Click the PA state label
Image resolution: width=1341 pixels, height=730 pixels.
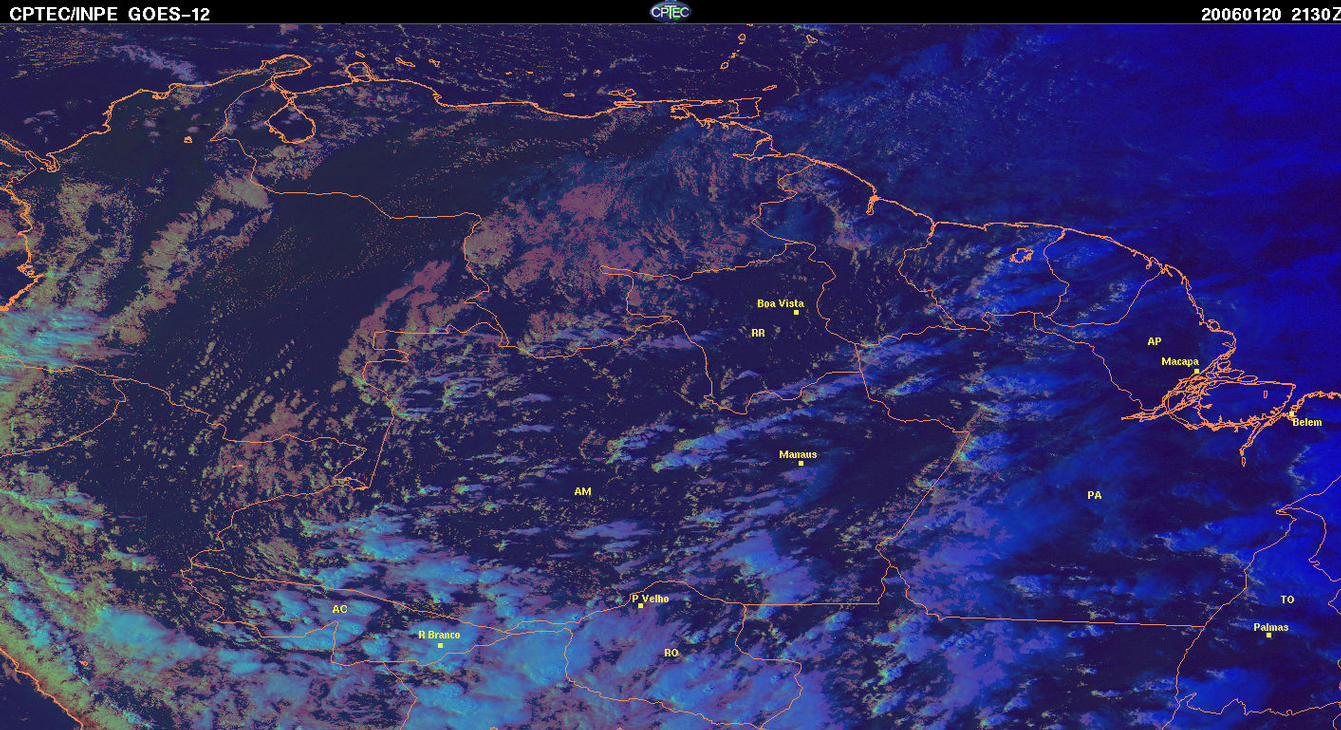tap(1094, 495)
